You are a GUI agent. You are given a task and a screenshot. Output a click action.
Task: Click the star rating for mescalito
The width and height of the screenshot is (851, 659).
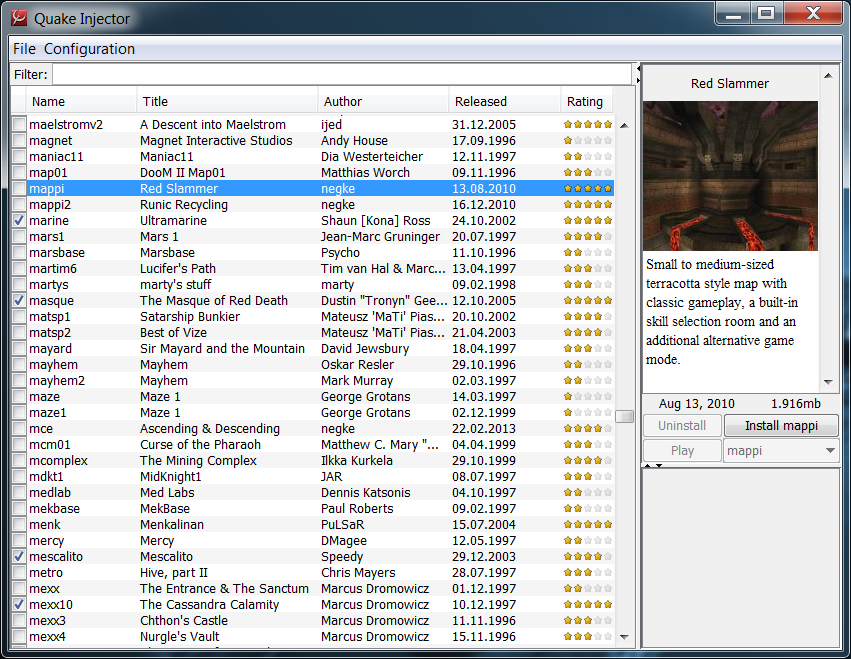pos(588,556)
